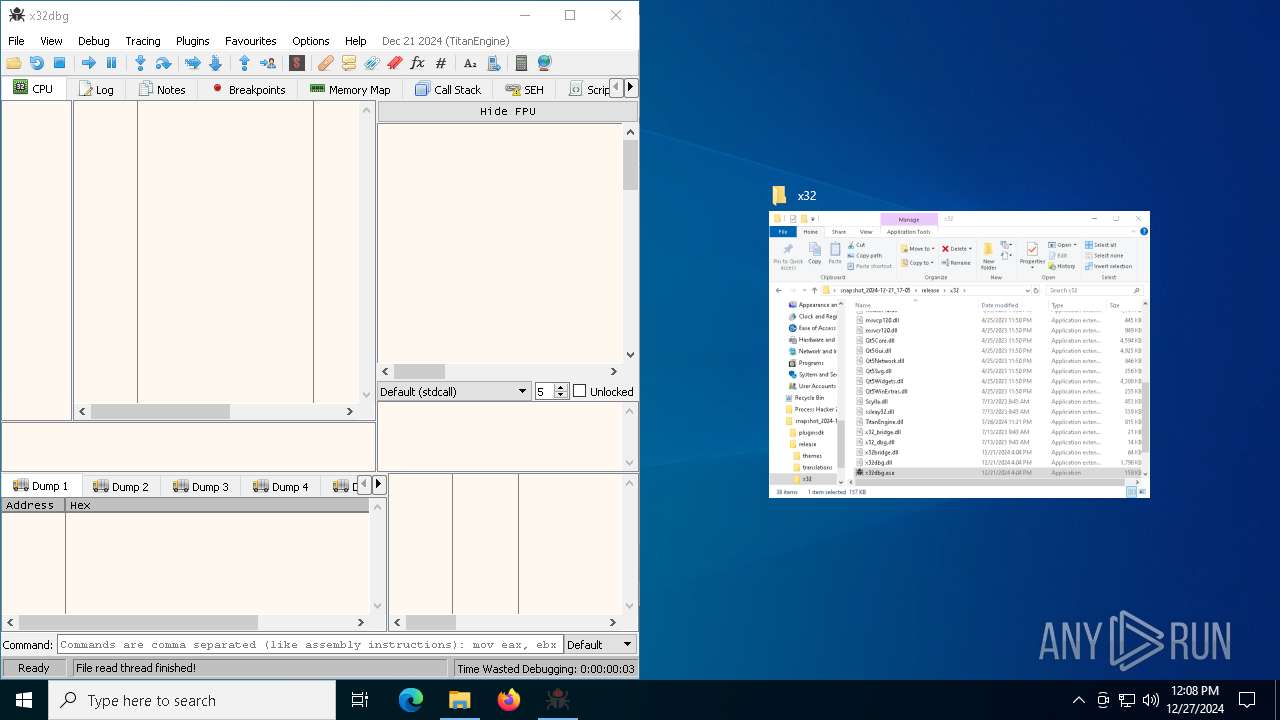This screenshot has width=1280, height=720.
Task: Run the program with the arrow icon
Action: 89,63
